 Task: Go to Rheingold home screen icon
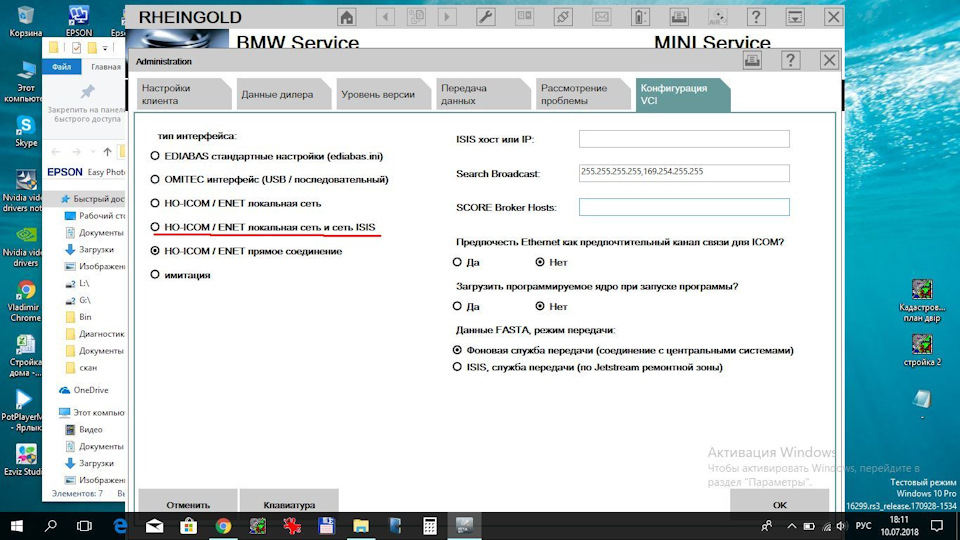[x=347, y=17]
